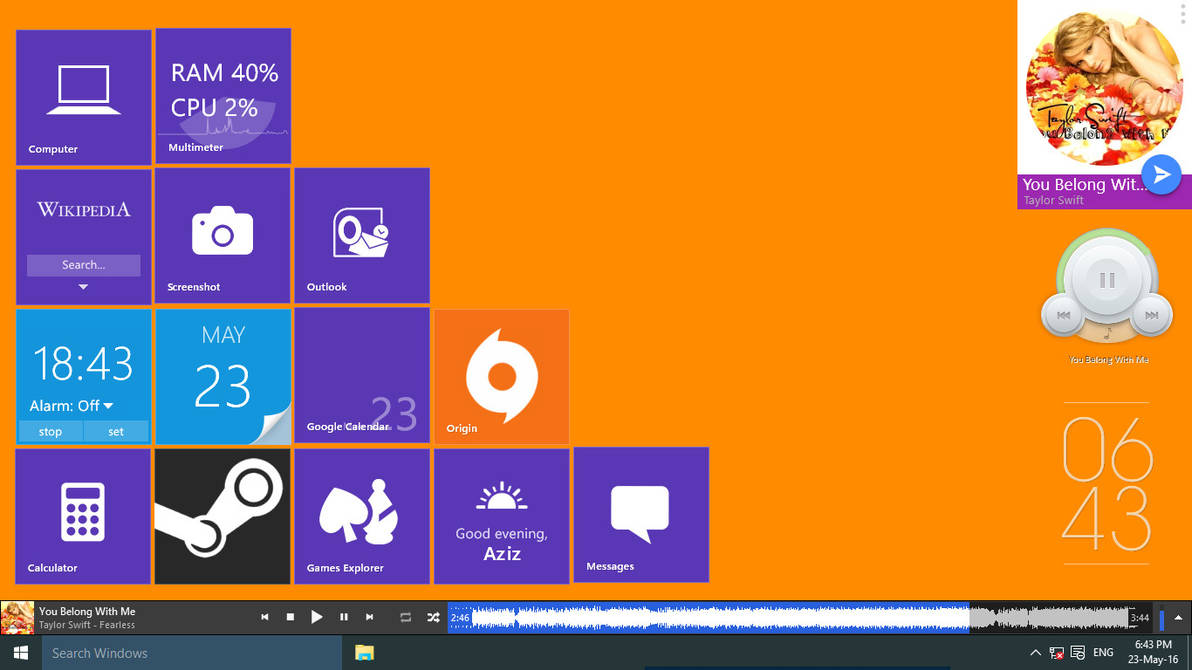Click the alarm stop button
This screenshot has width=1192, height=670.
[x=50, y=431]
